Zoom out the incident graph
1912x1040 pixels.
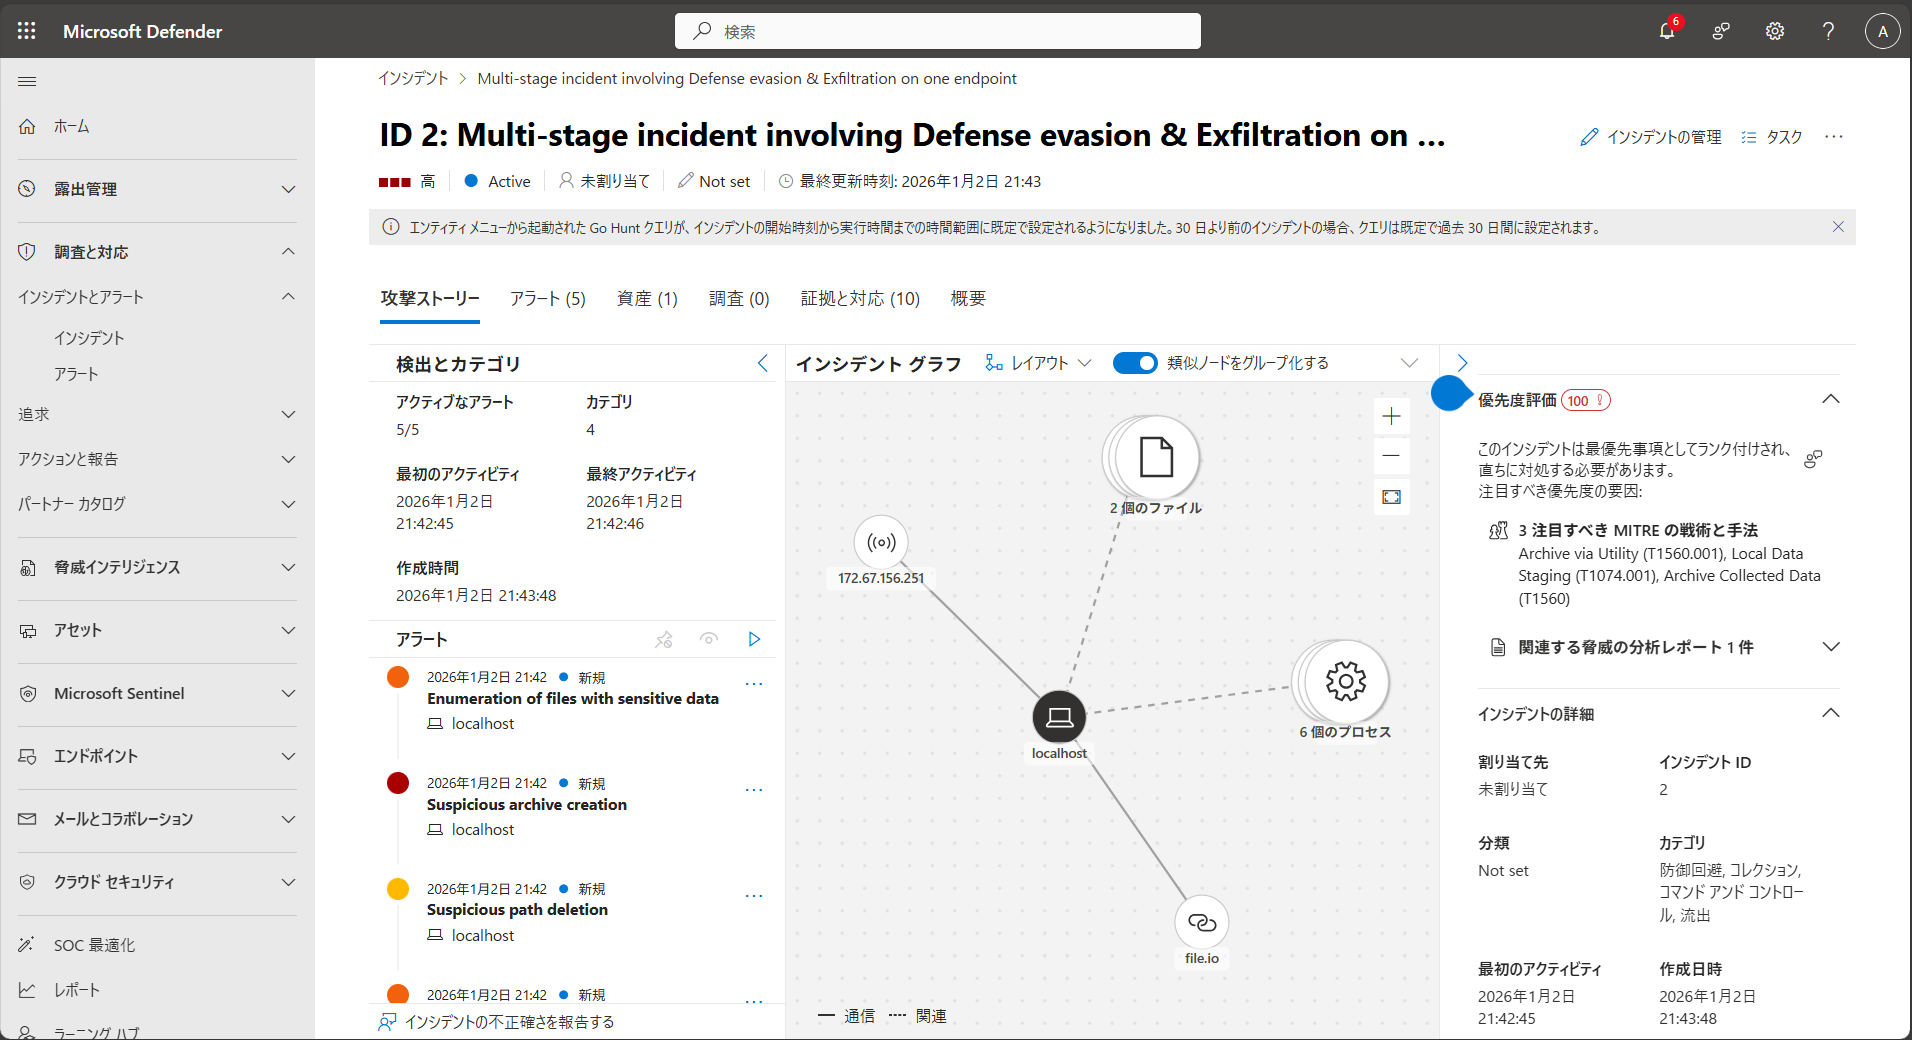1391,456
